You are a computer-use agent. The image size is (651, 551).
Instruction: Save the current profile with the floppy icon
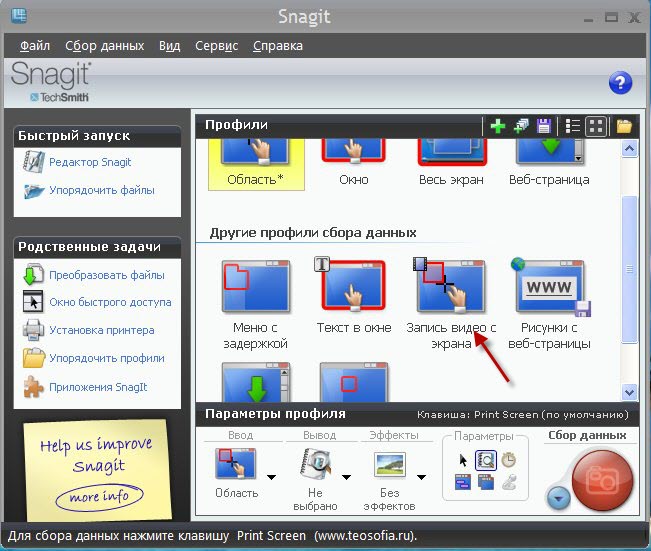[543, 126]
